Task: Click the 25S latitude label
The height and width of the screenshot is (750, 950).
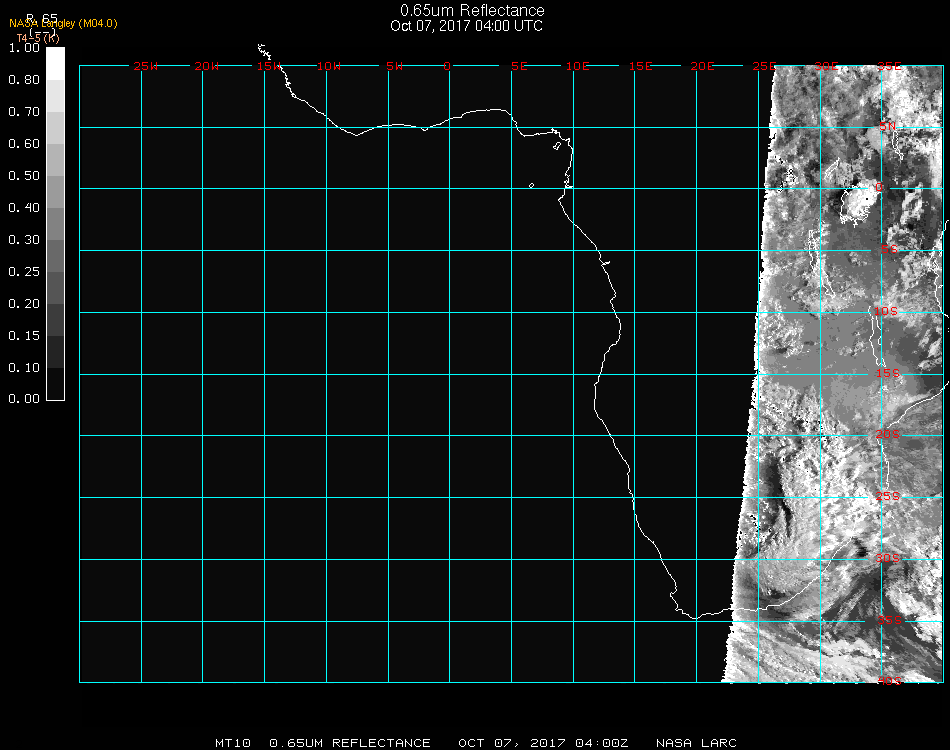Action: click(x=889, y=496)
